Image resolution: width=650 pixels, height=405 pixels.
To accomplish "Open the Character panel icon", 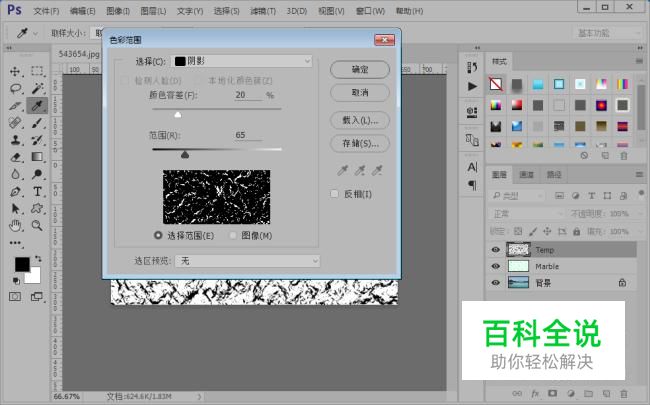I will (x=472, y=167).
